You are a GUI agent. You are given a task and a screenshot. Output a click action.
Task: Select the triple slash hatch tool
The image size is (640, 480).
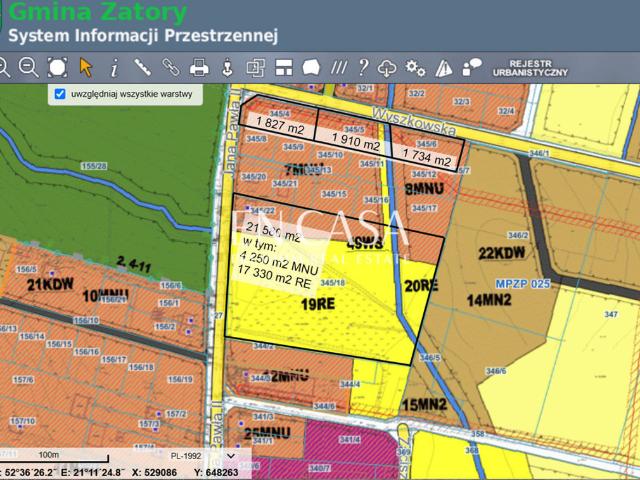[x=339, y=67]
